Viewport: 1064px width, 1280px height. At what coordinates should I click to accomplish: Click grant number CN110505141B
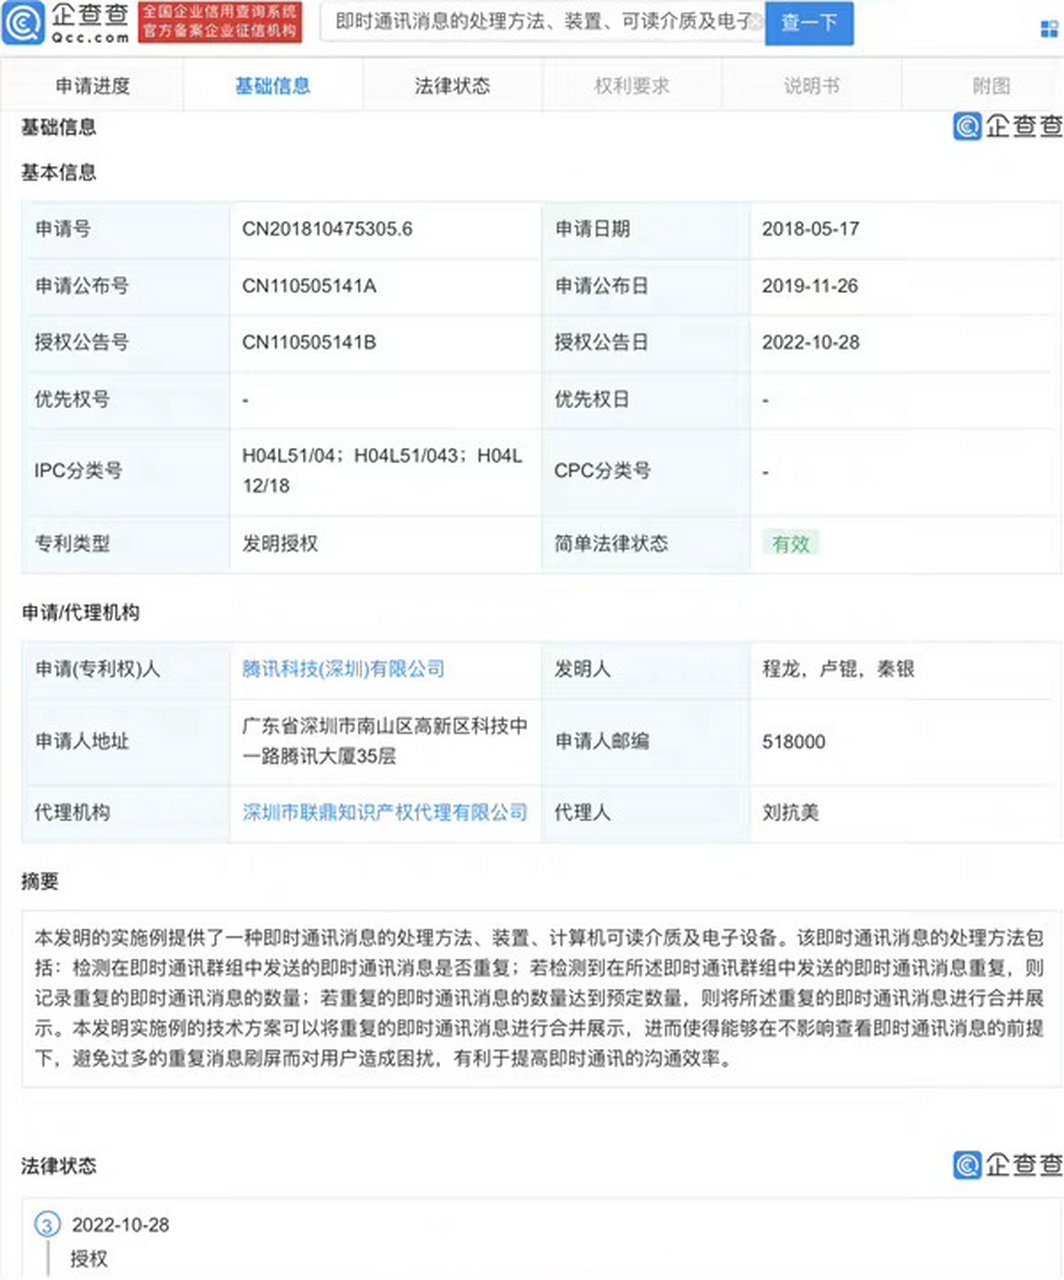[309, 342]
